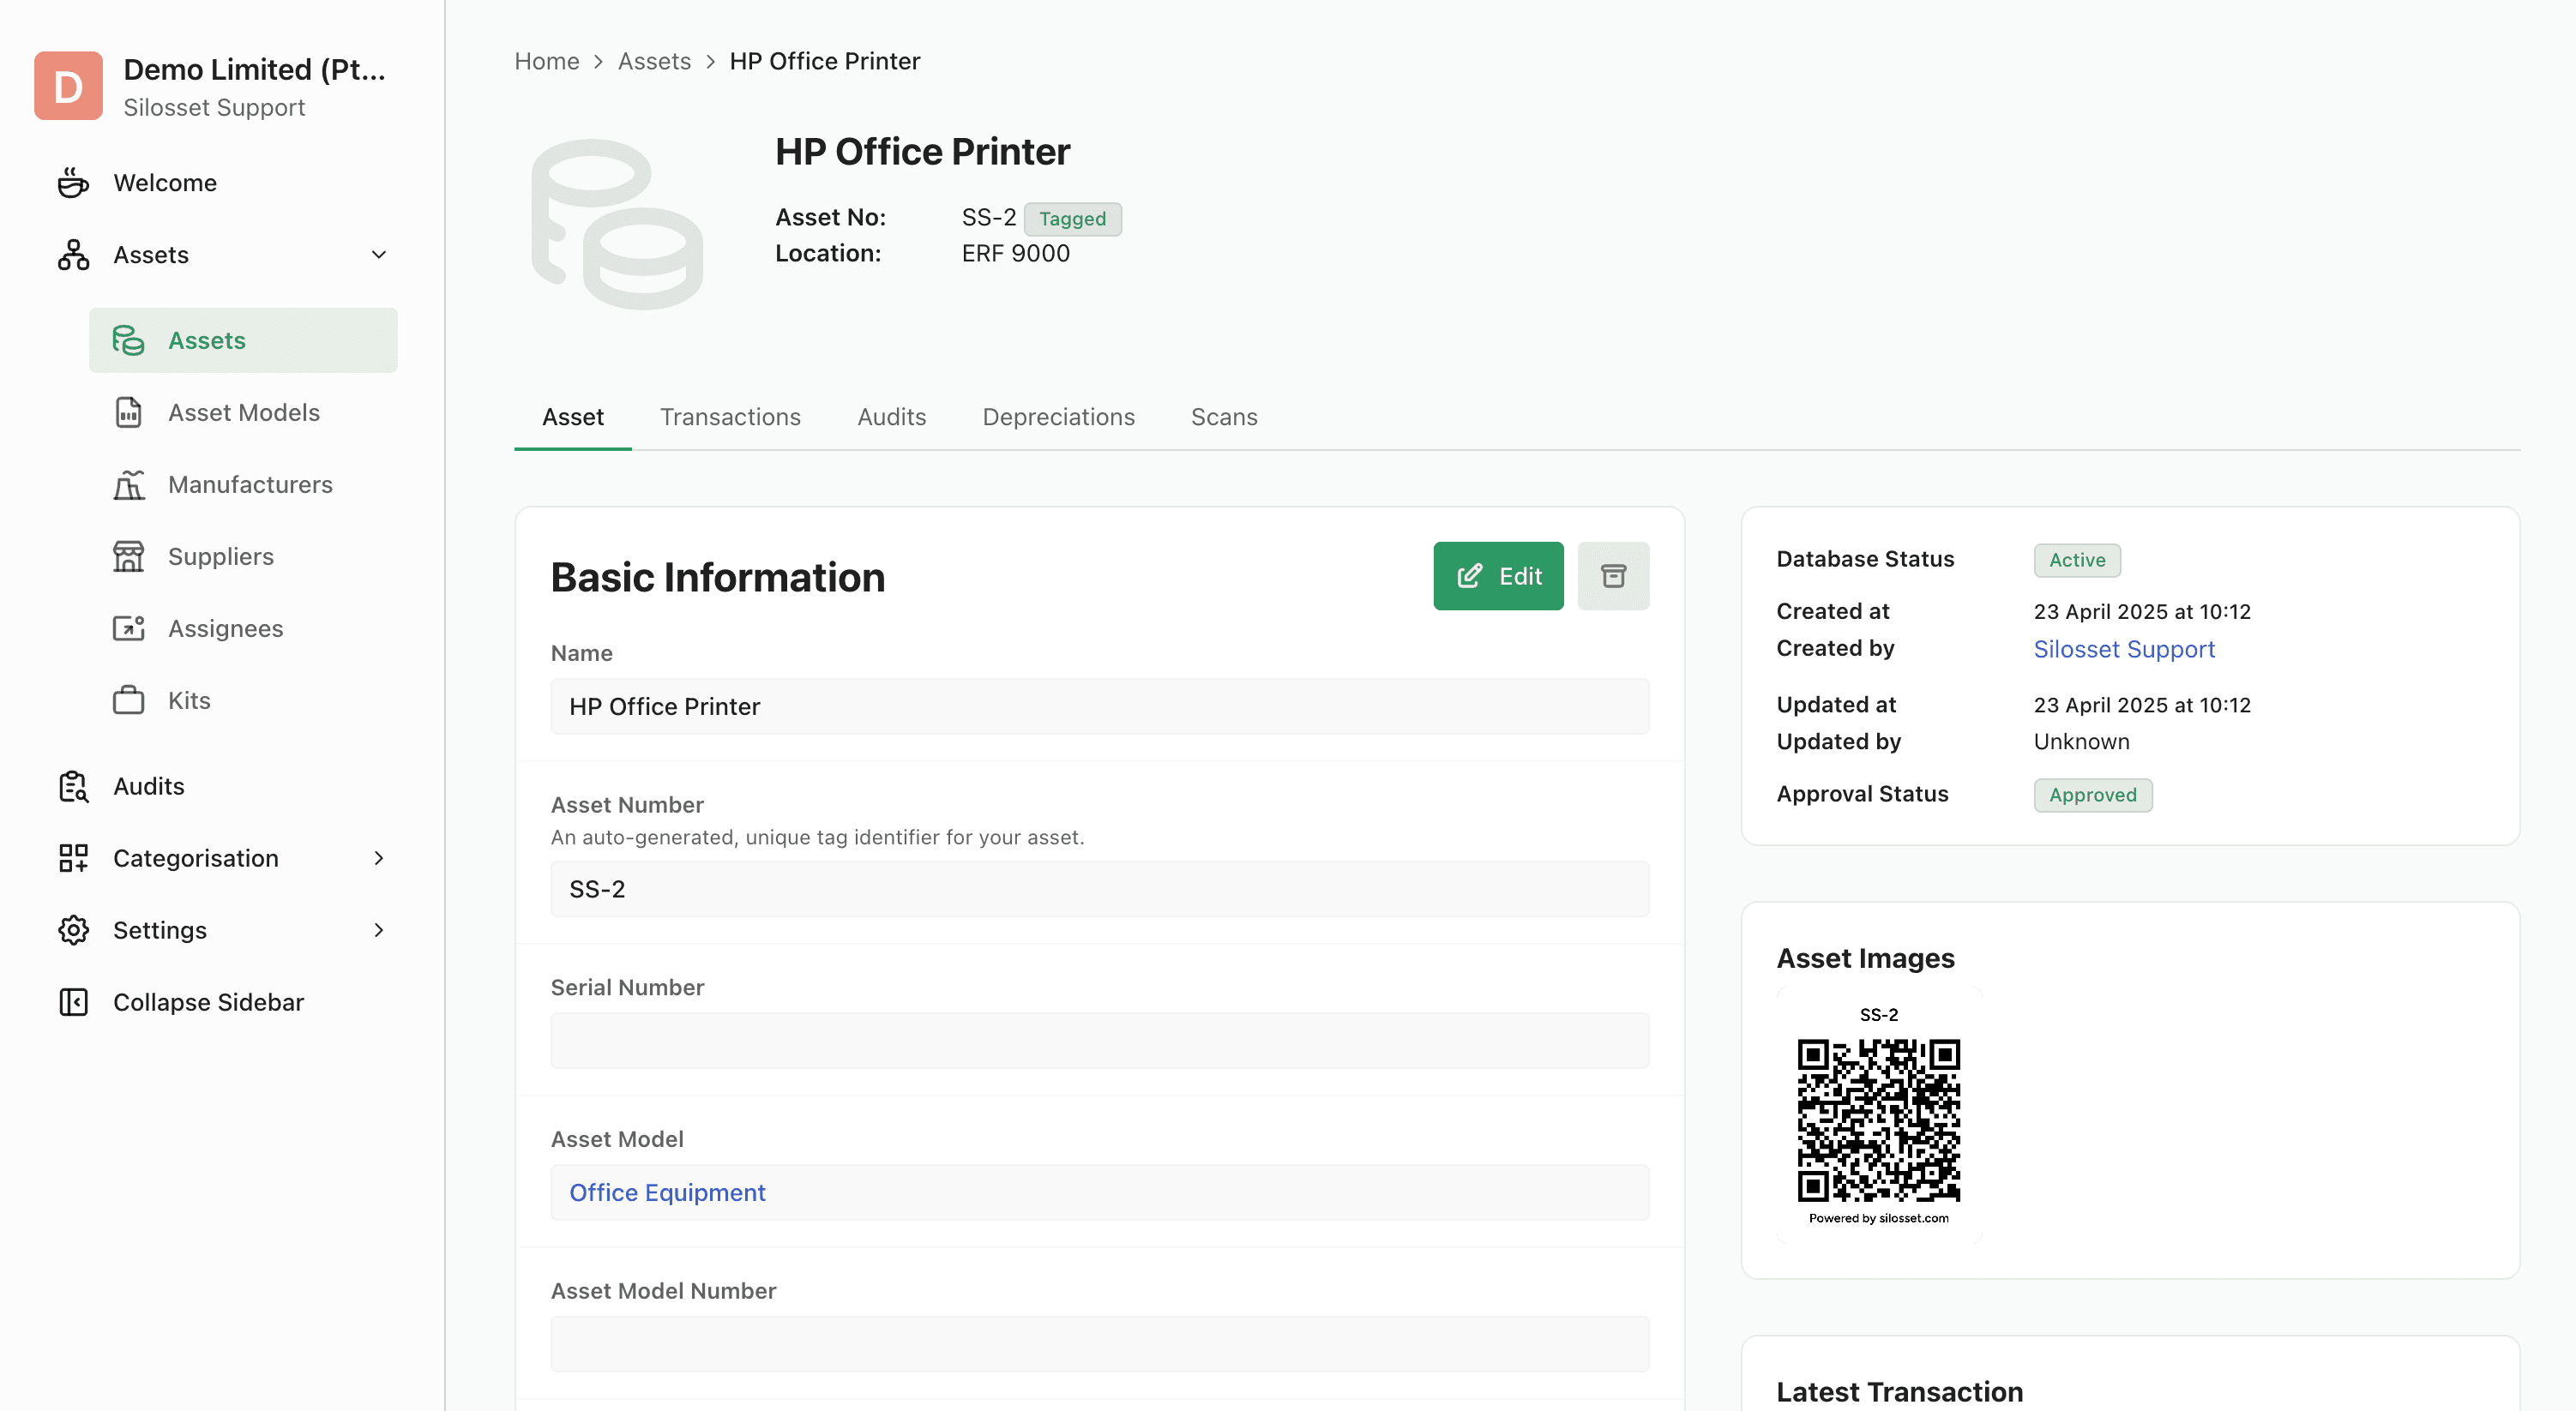Image resolution: width=2576 pixels, height=1411 pixels.
Task: Click the Kits briefcase icon
Action: 128,700
